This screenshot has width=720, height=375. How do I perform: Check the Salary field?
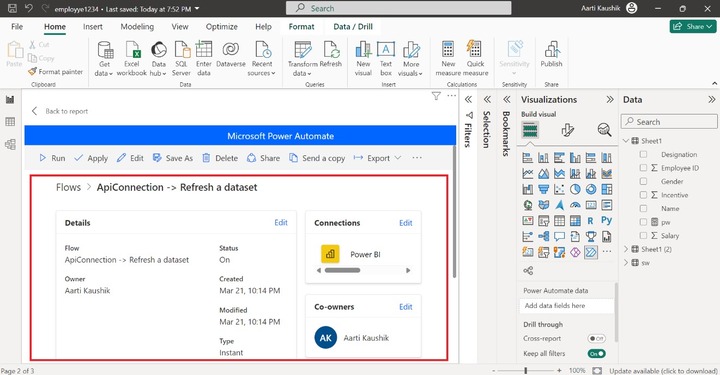pos(643,235)
